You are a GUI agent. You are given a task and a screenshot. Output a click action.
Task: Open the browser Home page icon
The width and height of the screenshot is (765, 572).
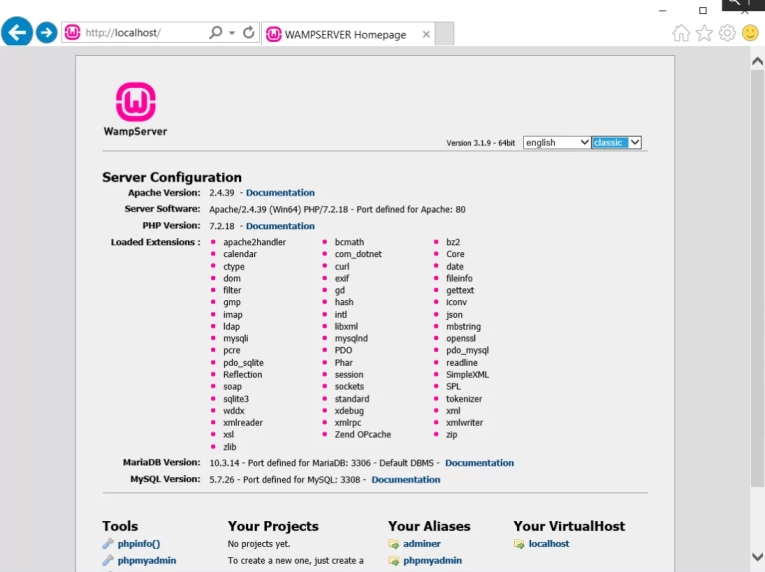(x=681, y=33)
